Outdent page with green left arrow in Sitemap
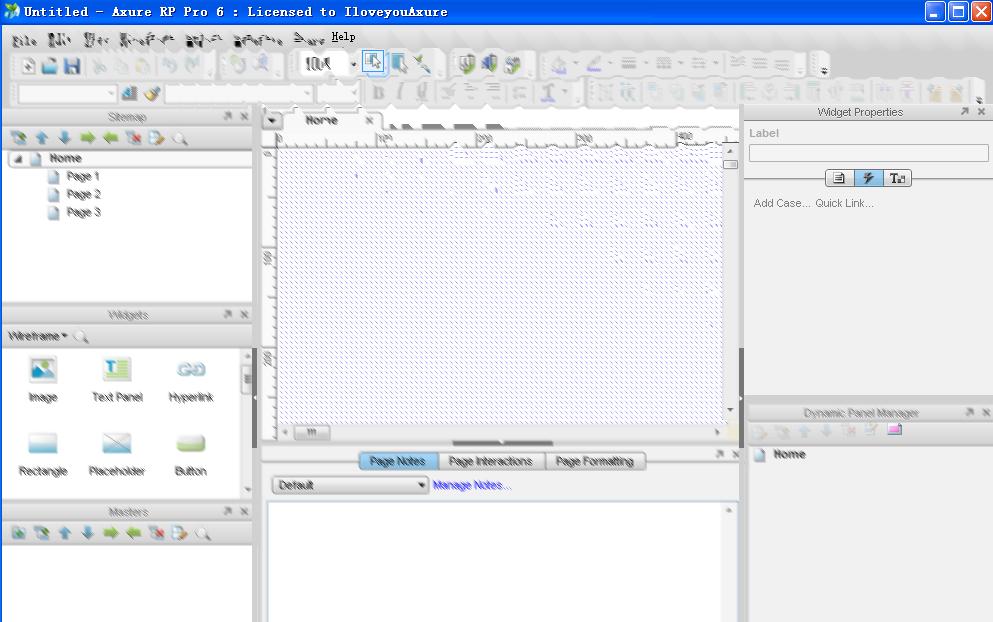Viewport: 993px width, 622px height. pyautogui.click(x=110, y=138)
